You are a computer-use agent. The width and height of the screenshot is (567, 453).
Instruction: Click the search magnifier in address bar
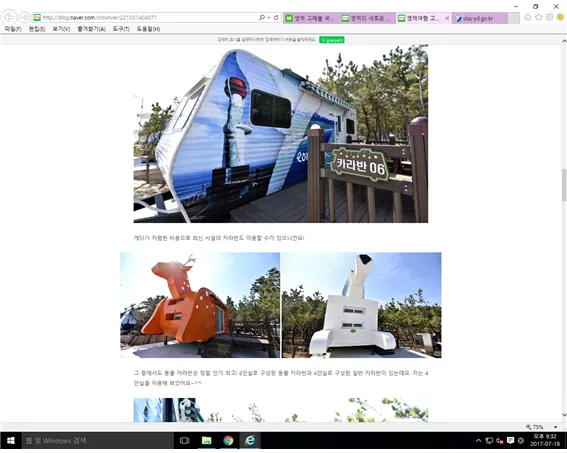(x=262, y=17)
